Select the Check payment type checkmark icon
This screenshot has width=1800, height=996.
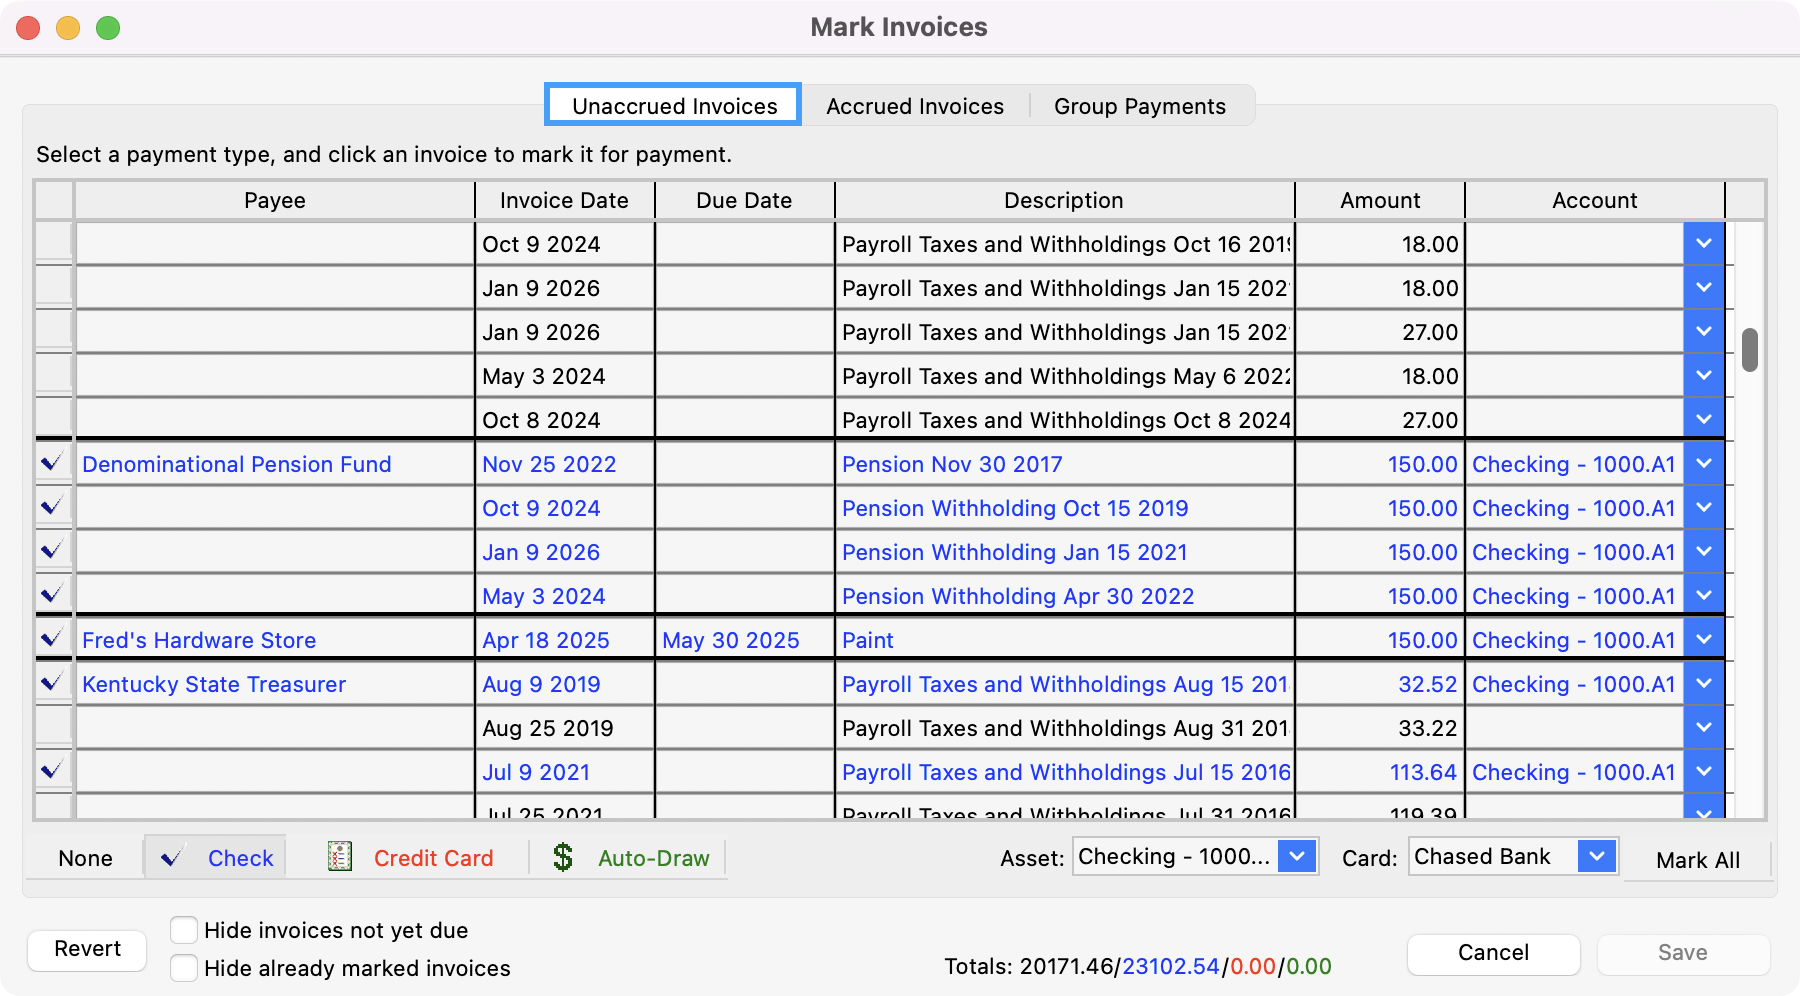coord(172,858)
